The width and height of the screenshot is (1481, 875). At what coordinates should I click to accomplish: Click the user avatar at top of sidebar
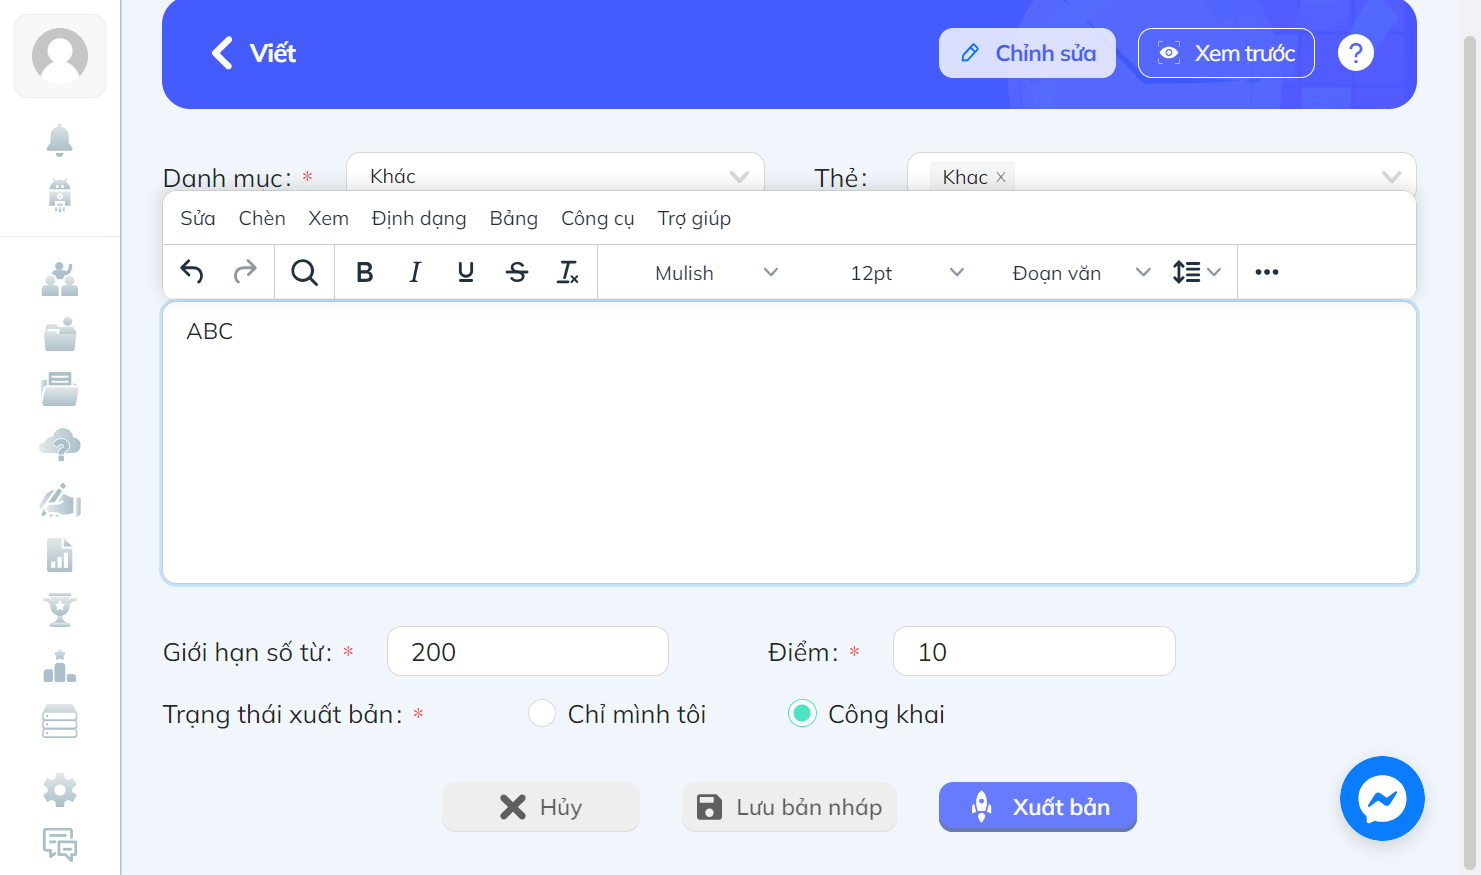click(60, 56)
